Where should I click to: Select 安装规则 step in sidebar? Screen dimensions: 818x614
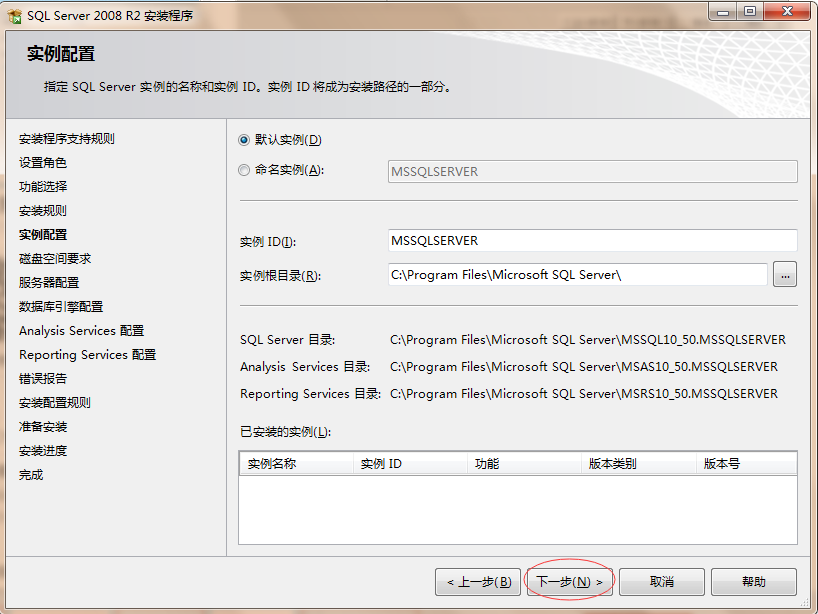pyautogui.click(x=43, y=211)
